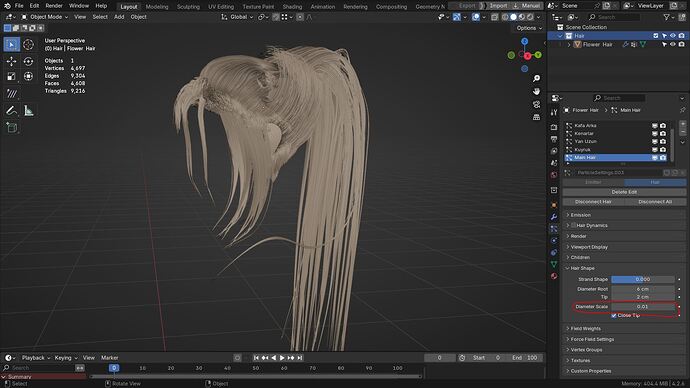690x388 pixels.
Task: Click the Diameter Scale field
Action: (x=642, y=307)
